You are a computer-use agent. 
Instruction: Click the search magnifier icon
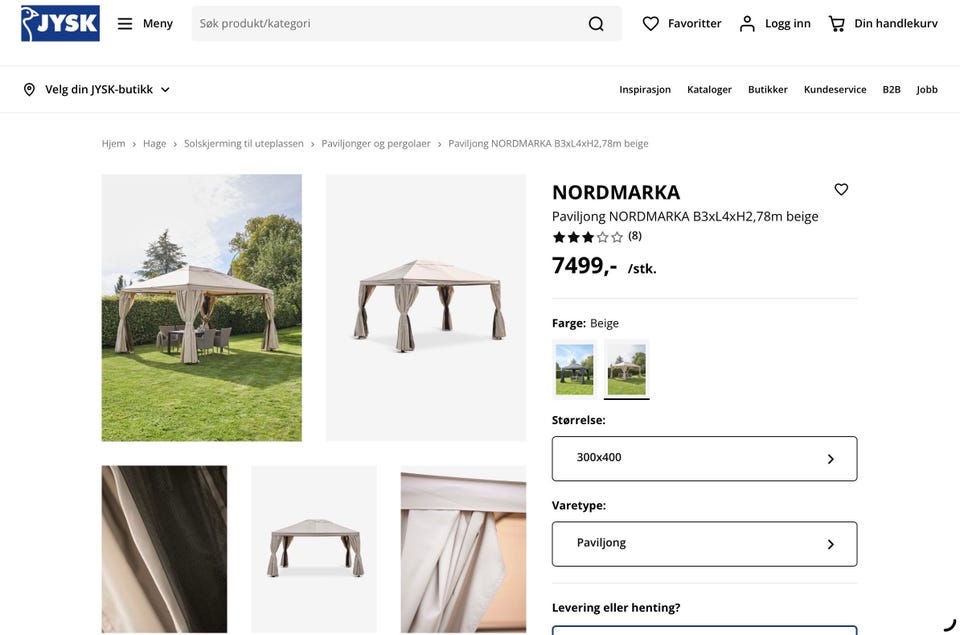point(596,23)
